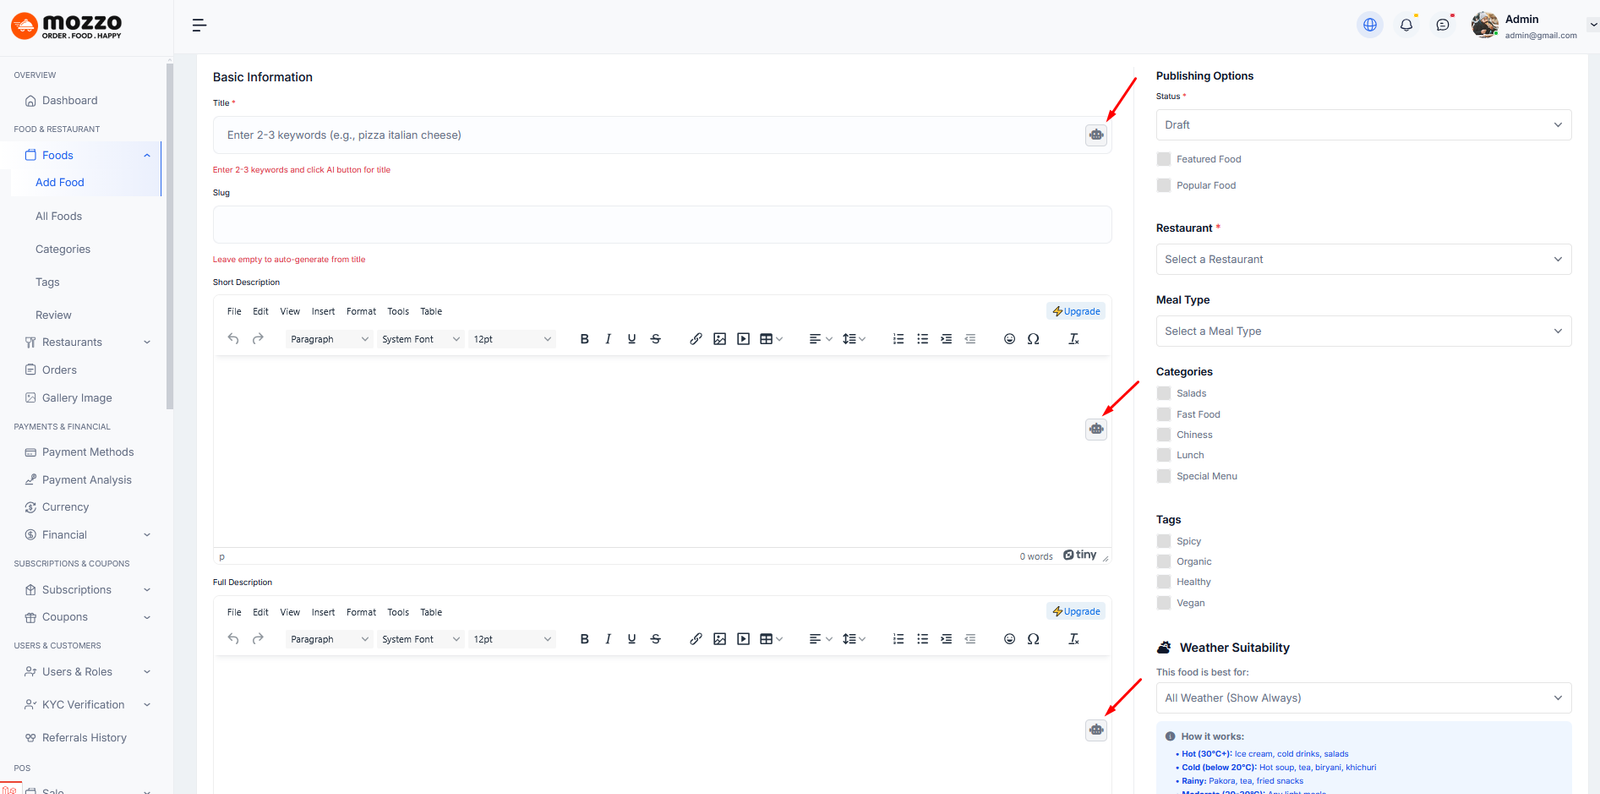Image resolution: width=1600 pixels, height=794 pixels.
Task: Insert link in Short Description editor
Action: click(695, 339)
